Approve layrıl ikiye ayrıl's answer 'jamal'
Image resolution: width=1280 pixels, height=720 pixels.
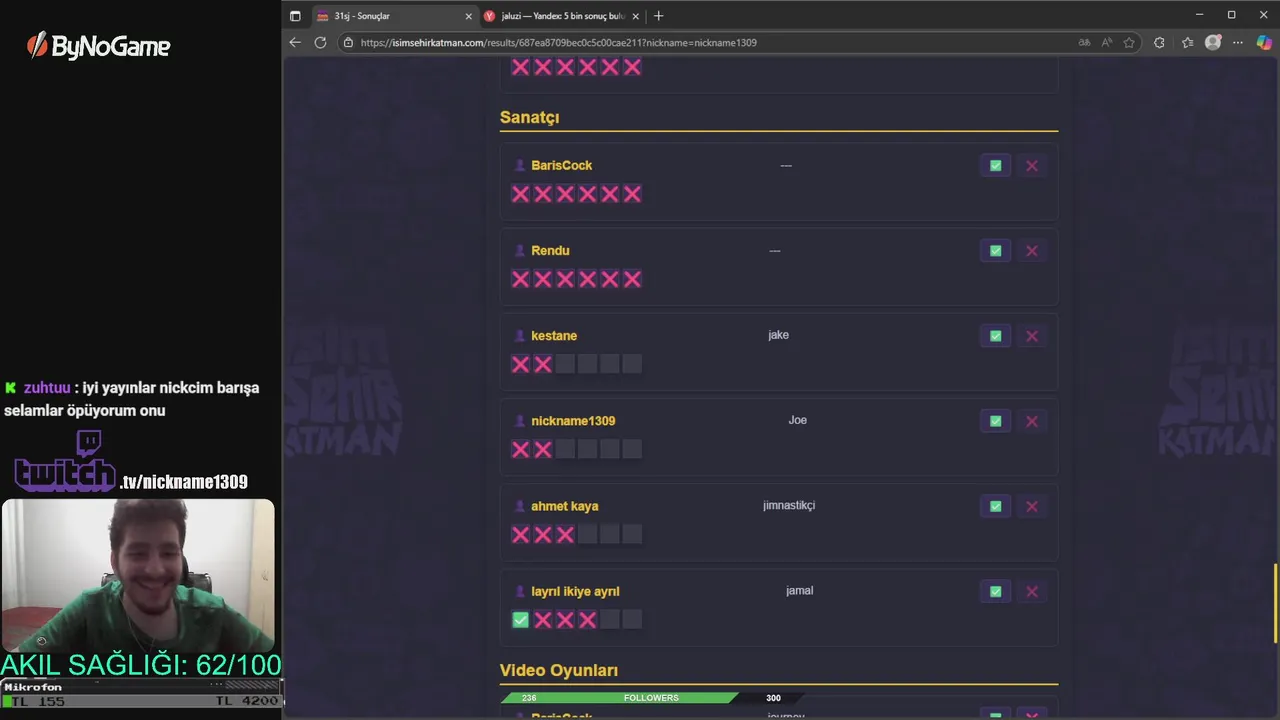[995, 591]
